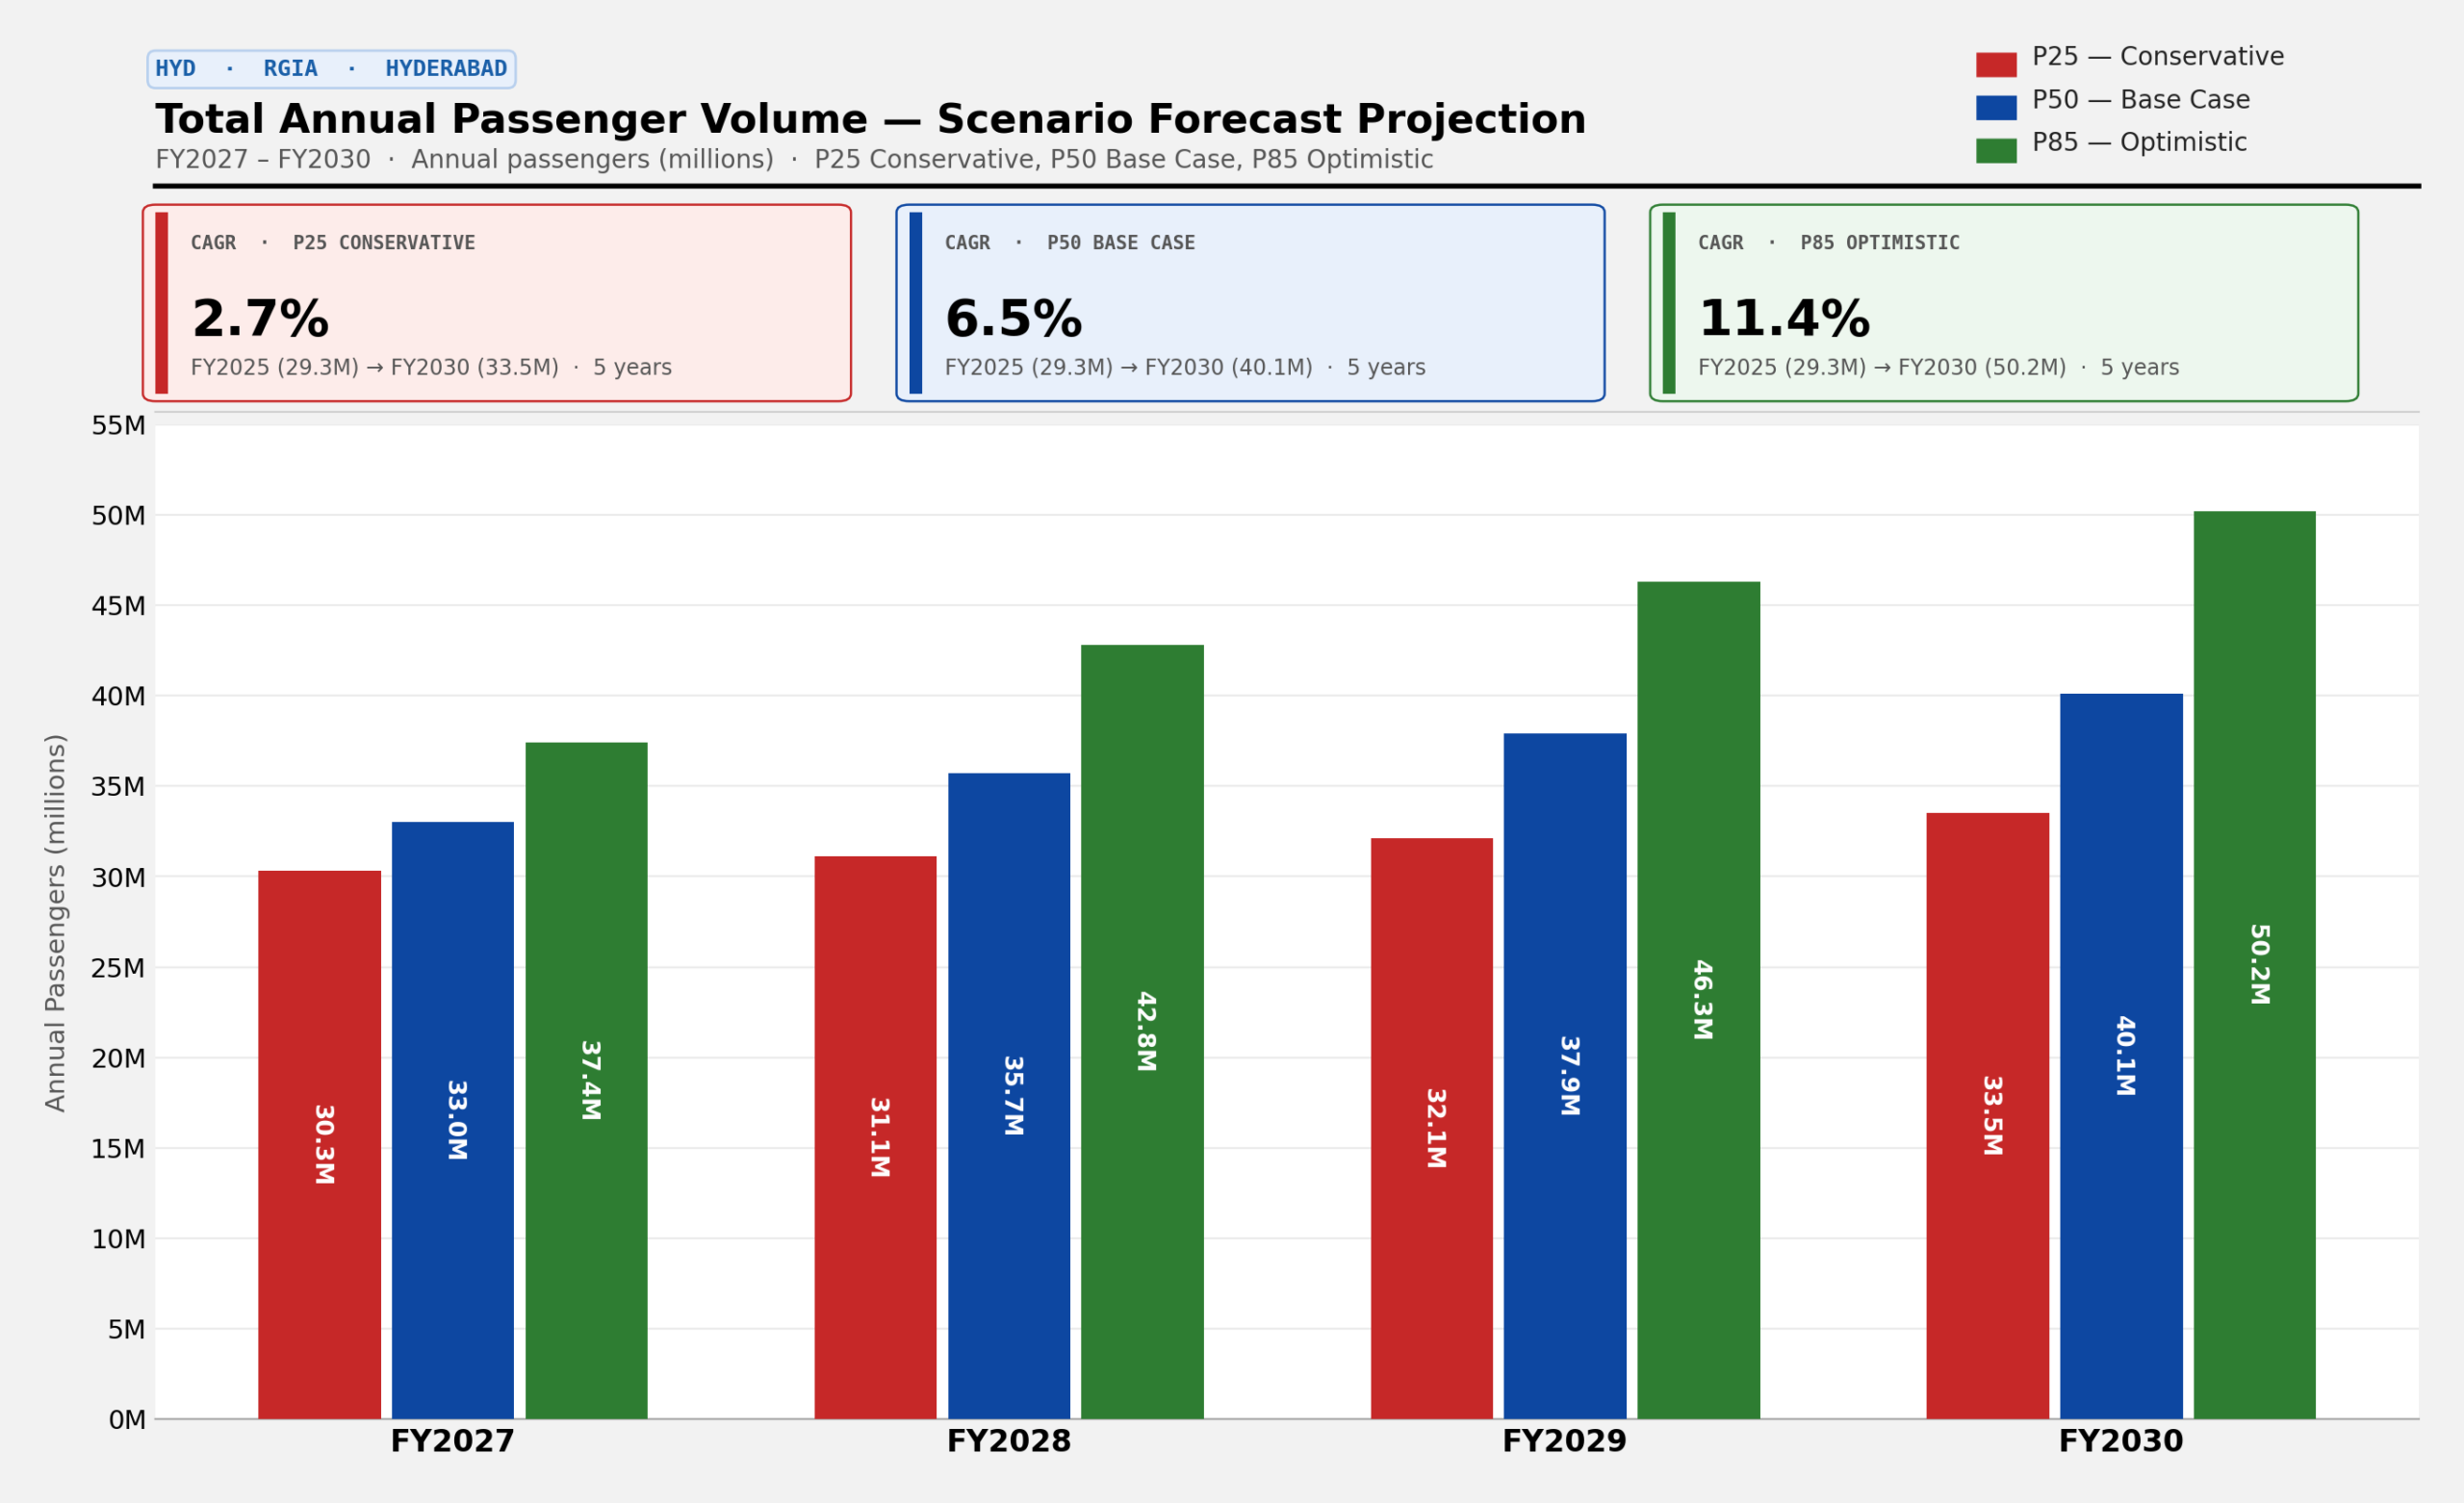Click the FY2028 x-axis label
Screen dimensions: 2464x1503
click(1009, 1442)
